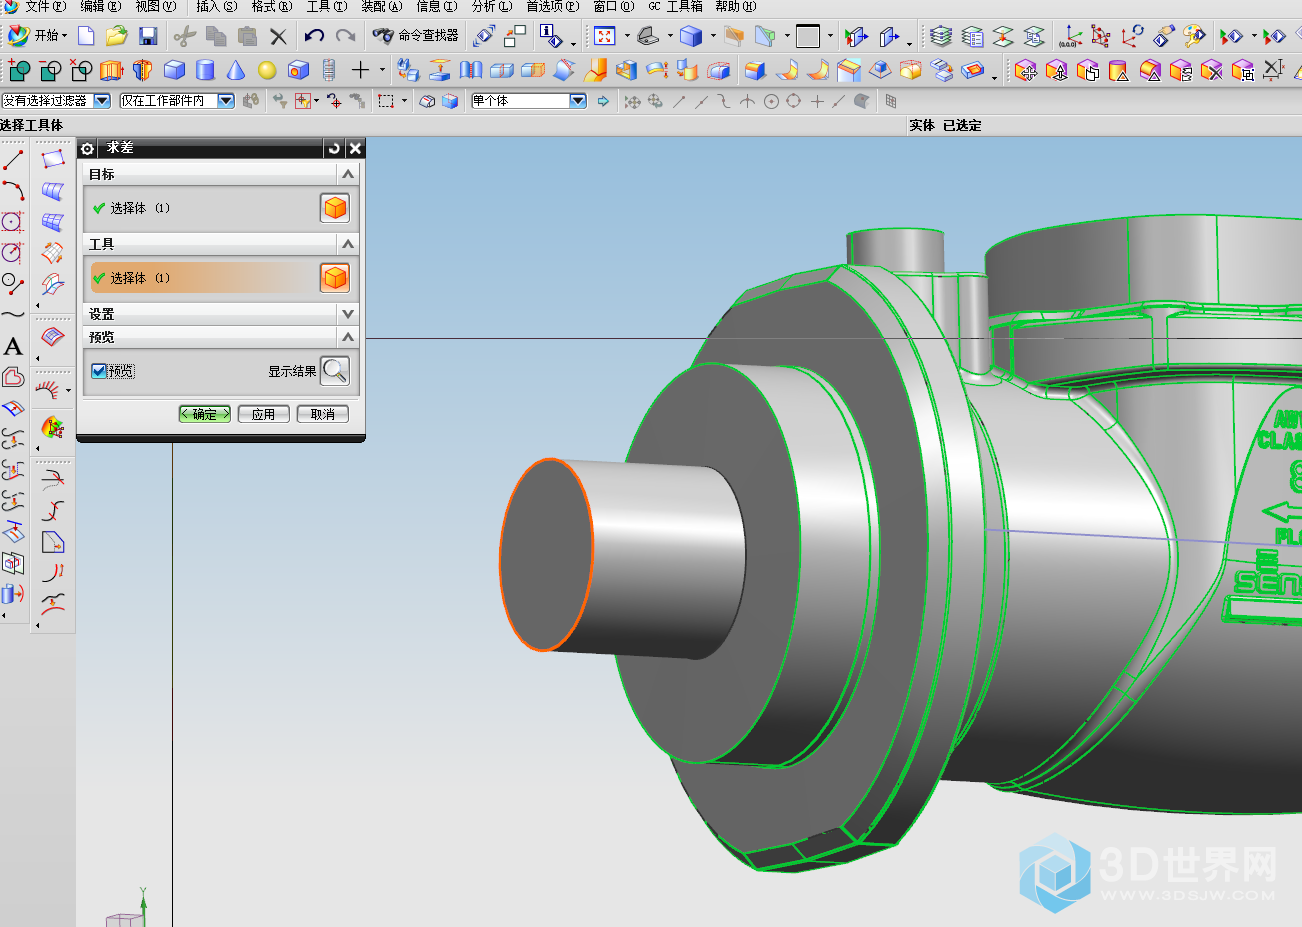This screenshot has width=1302, height=927.
Task: Click the Hole feature icon
Action: pyautogui.click(x=298, y=70)
